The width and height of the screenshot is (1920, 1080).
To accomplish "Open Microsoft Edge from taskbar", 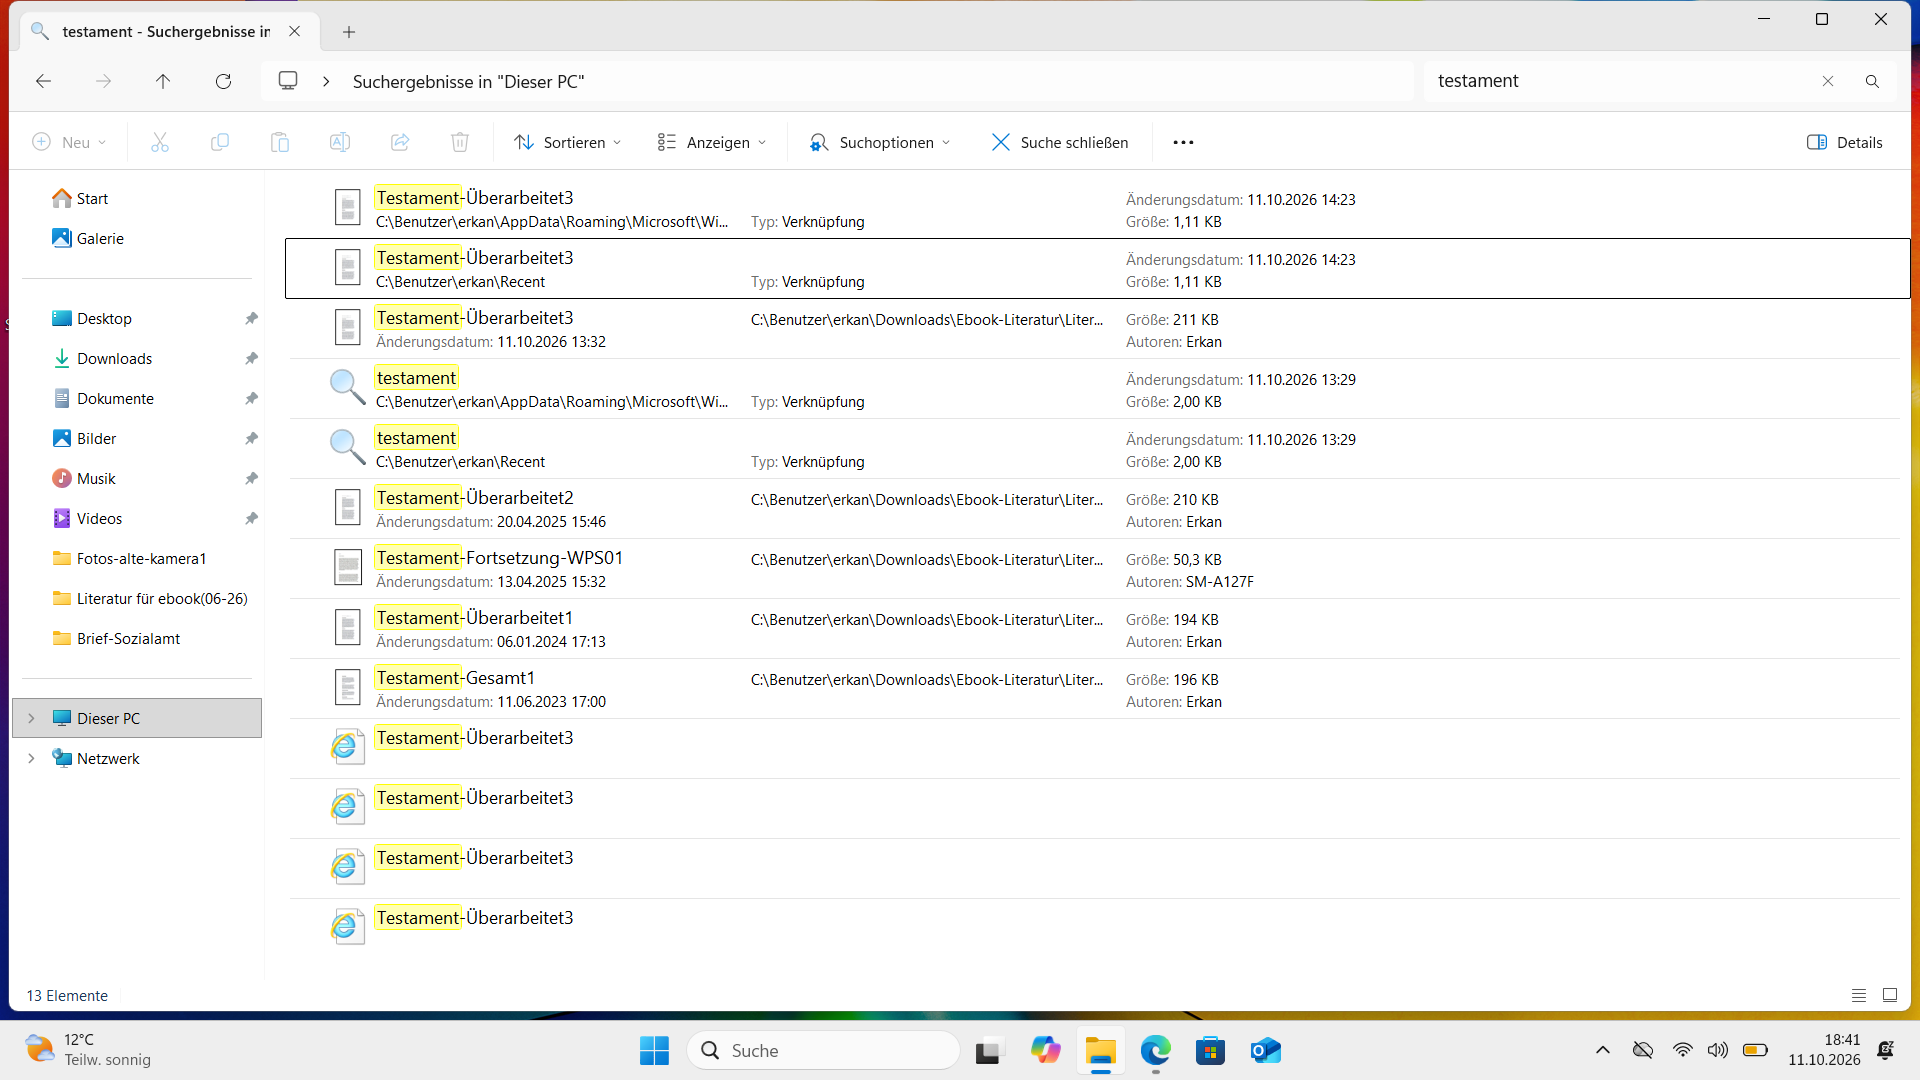I will pos(1155,1050).
